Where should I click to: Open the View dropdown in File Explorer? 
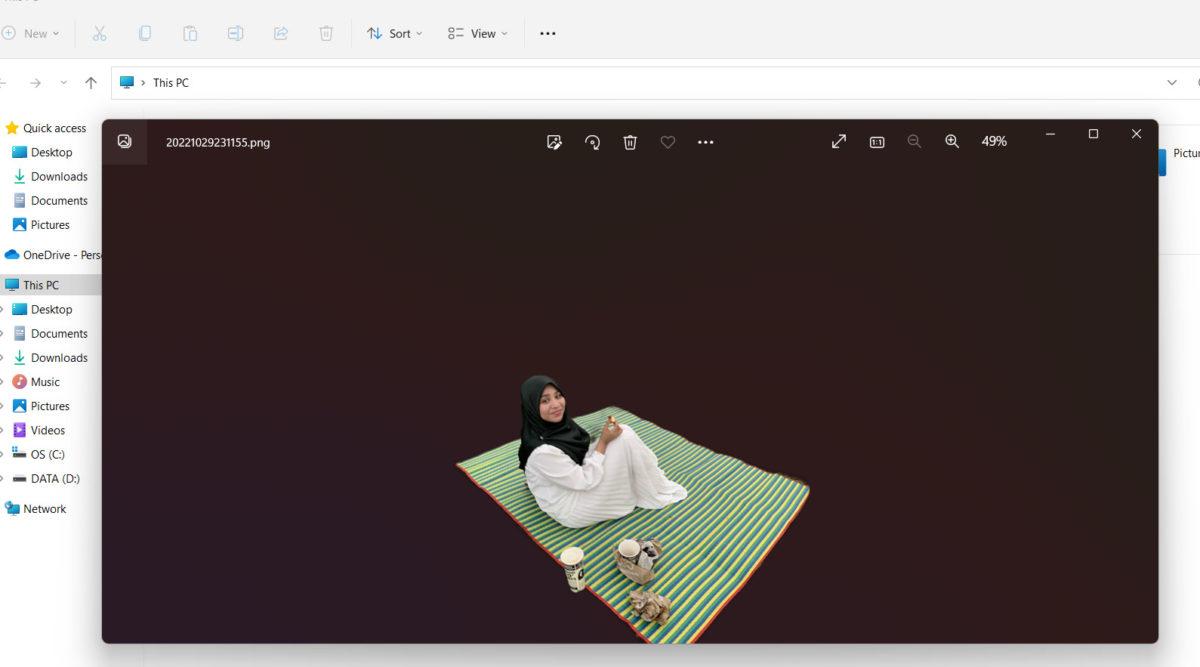click(x=478, y=33)
